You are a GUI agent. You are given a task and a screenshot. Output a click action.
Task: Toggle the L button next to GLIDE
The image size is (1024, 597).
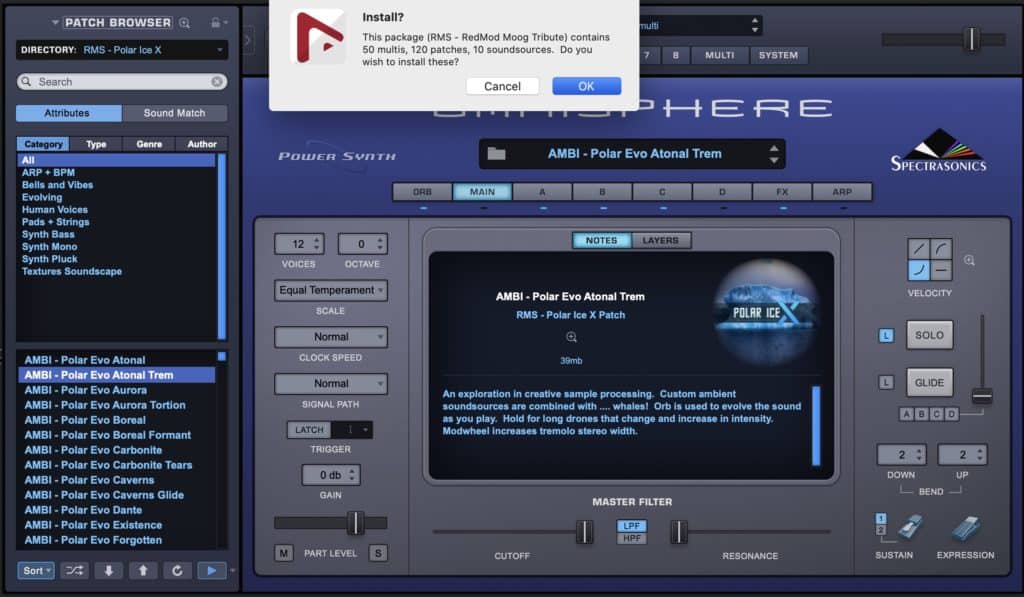pyautogui.click(x=886, y=383)
